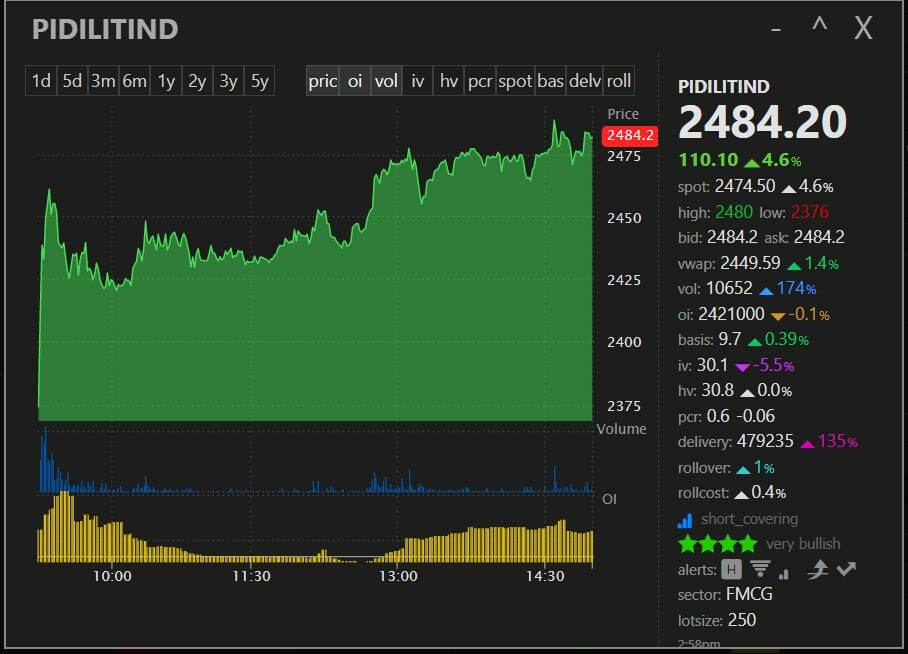Click the 10:00 time axis label

(112, 576)
